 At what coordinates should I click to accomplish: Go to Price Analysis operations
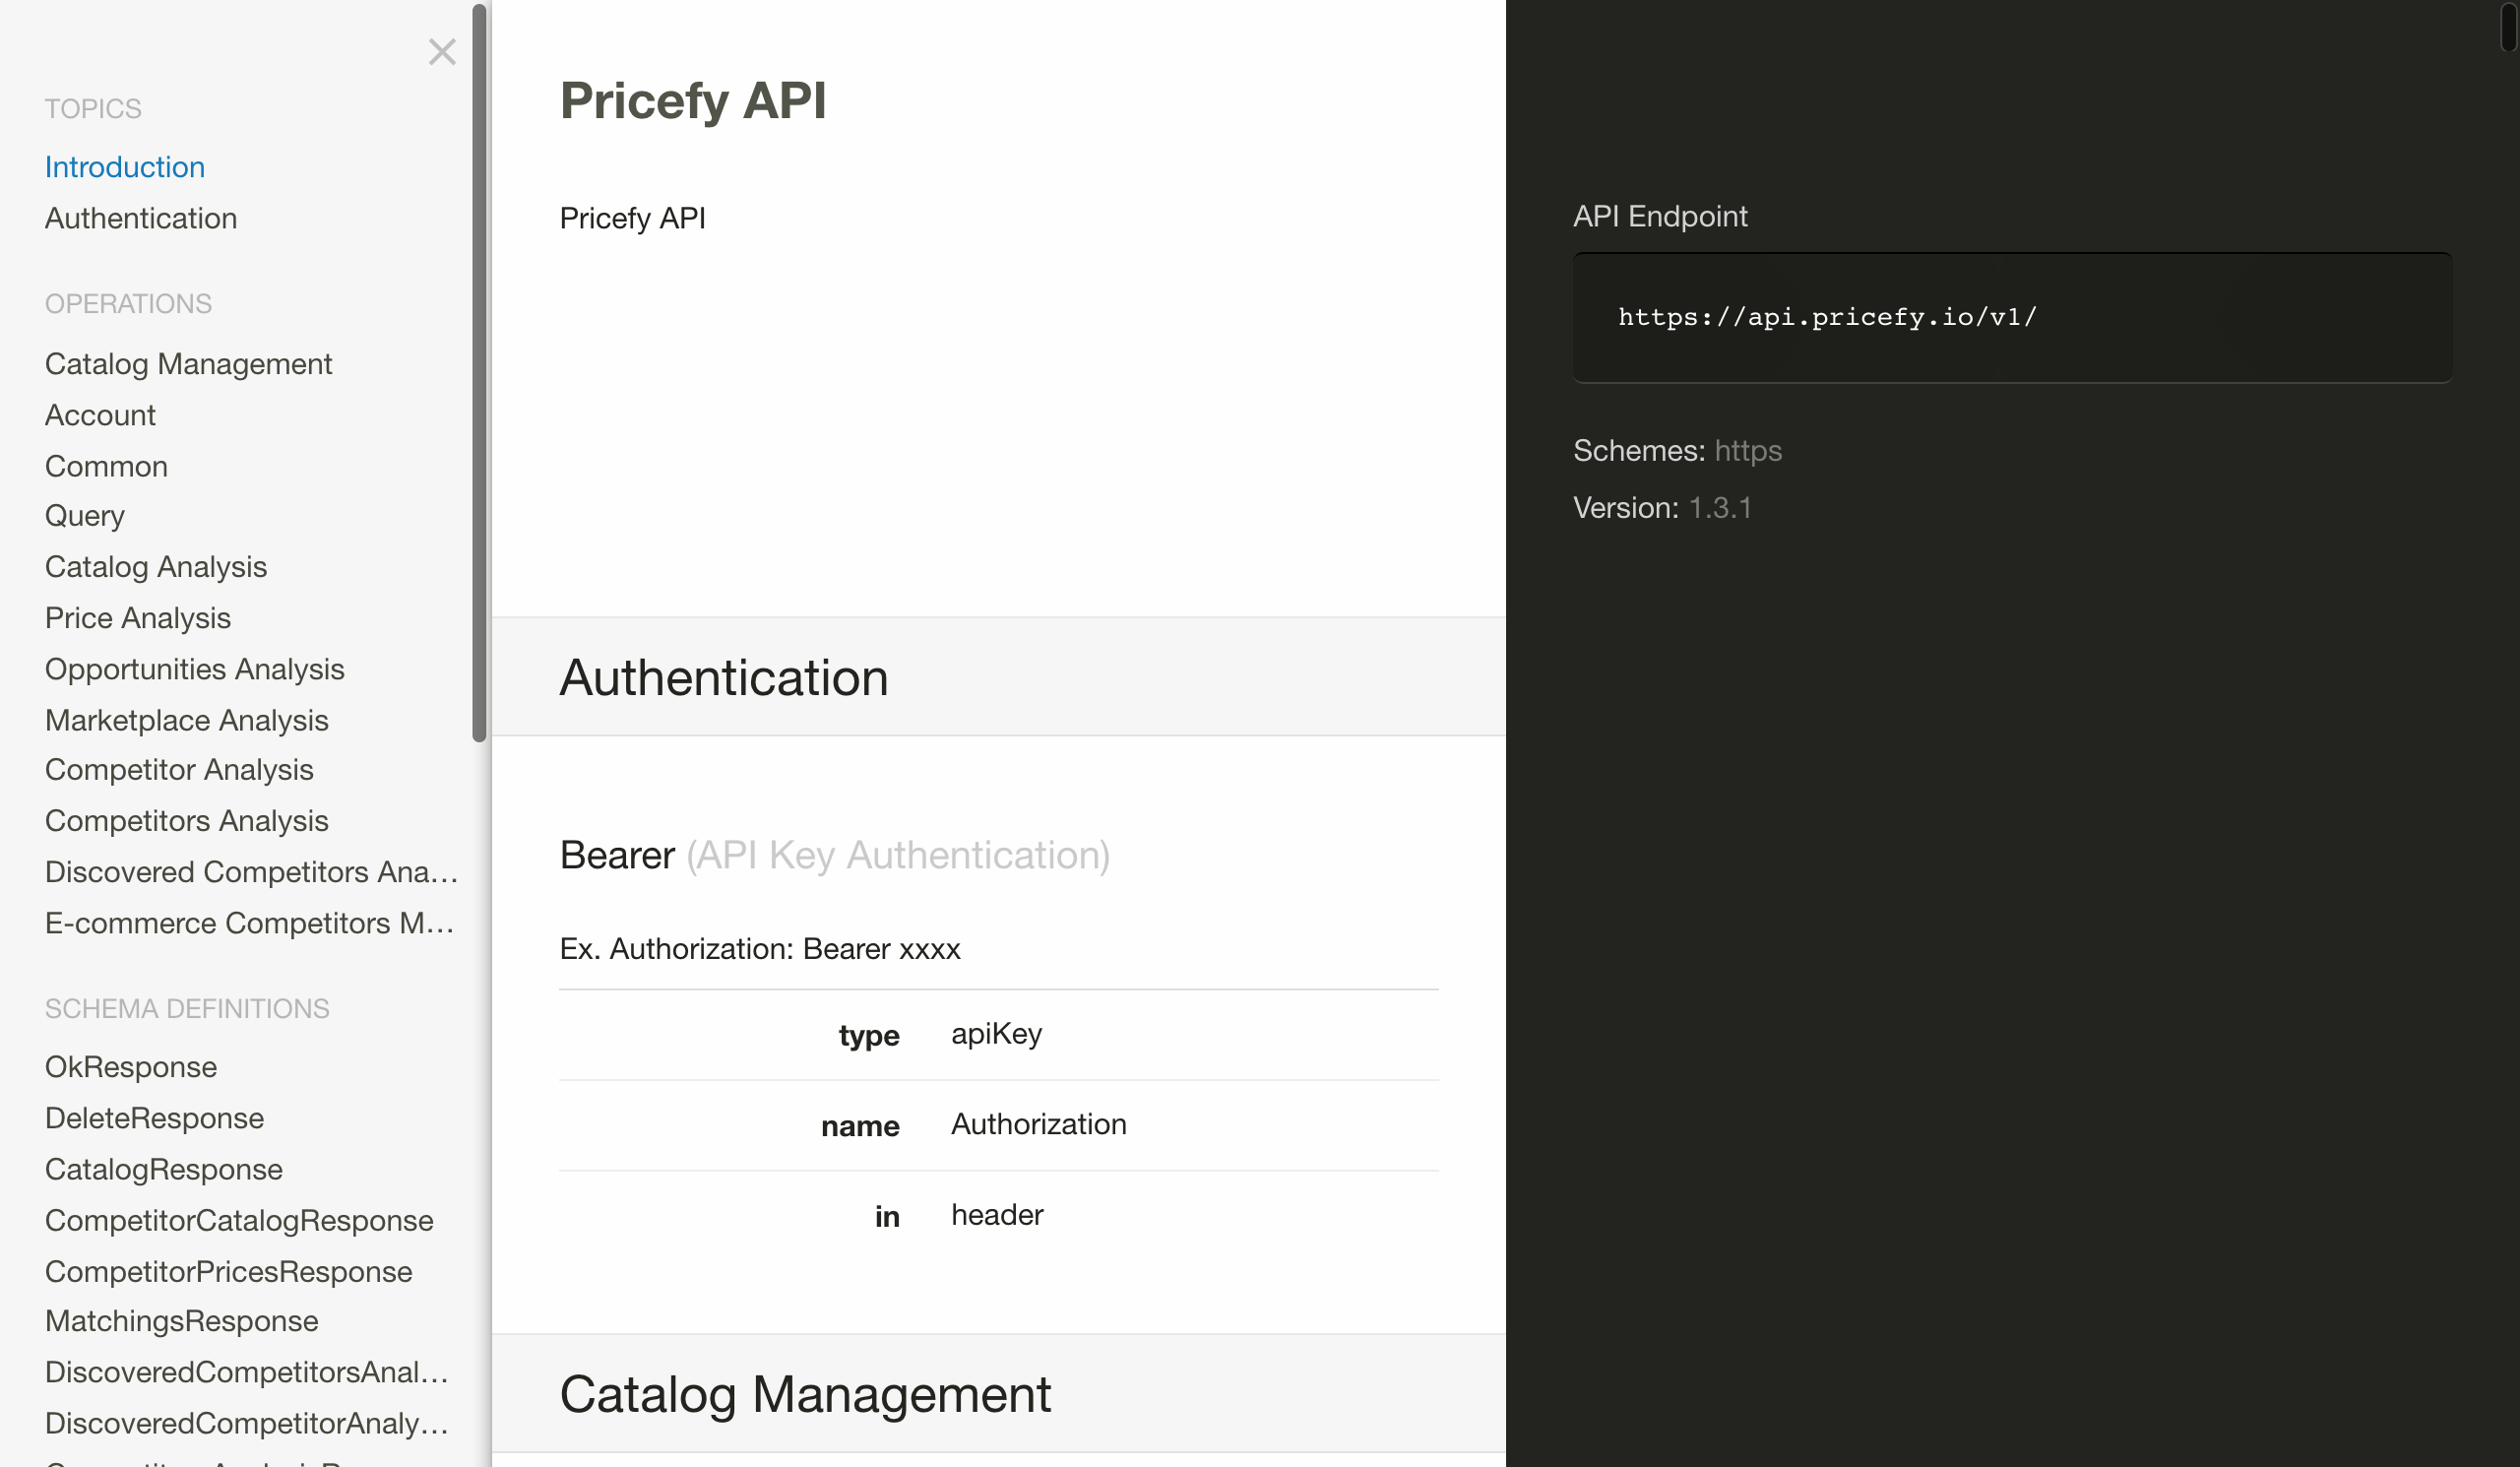coord(138,618)
